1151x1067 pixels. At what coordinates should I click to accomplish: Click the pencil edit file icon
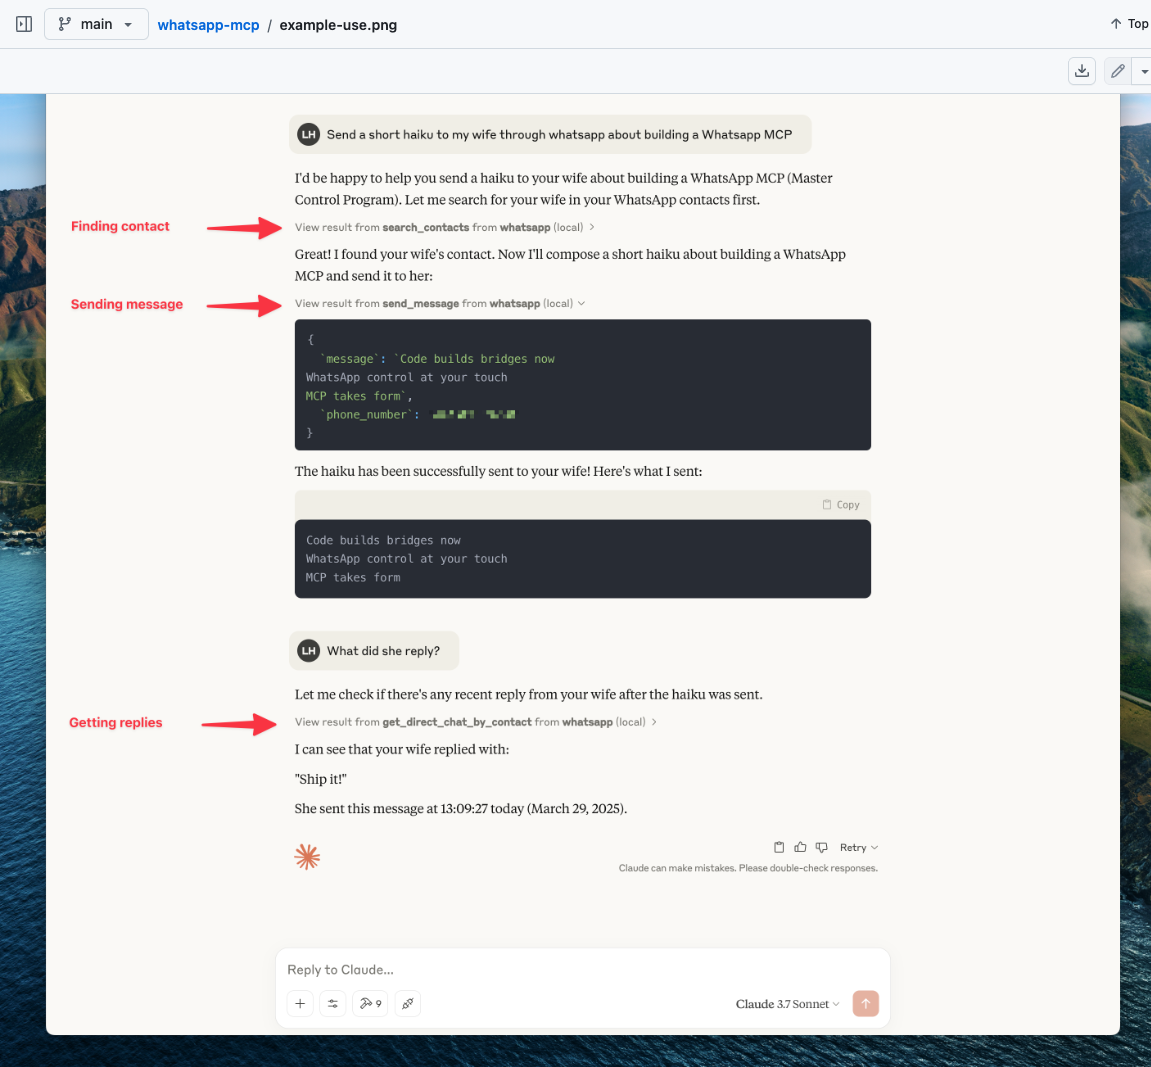point(1117,71)
